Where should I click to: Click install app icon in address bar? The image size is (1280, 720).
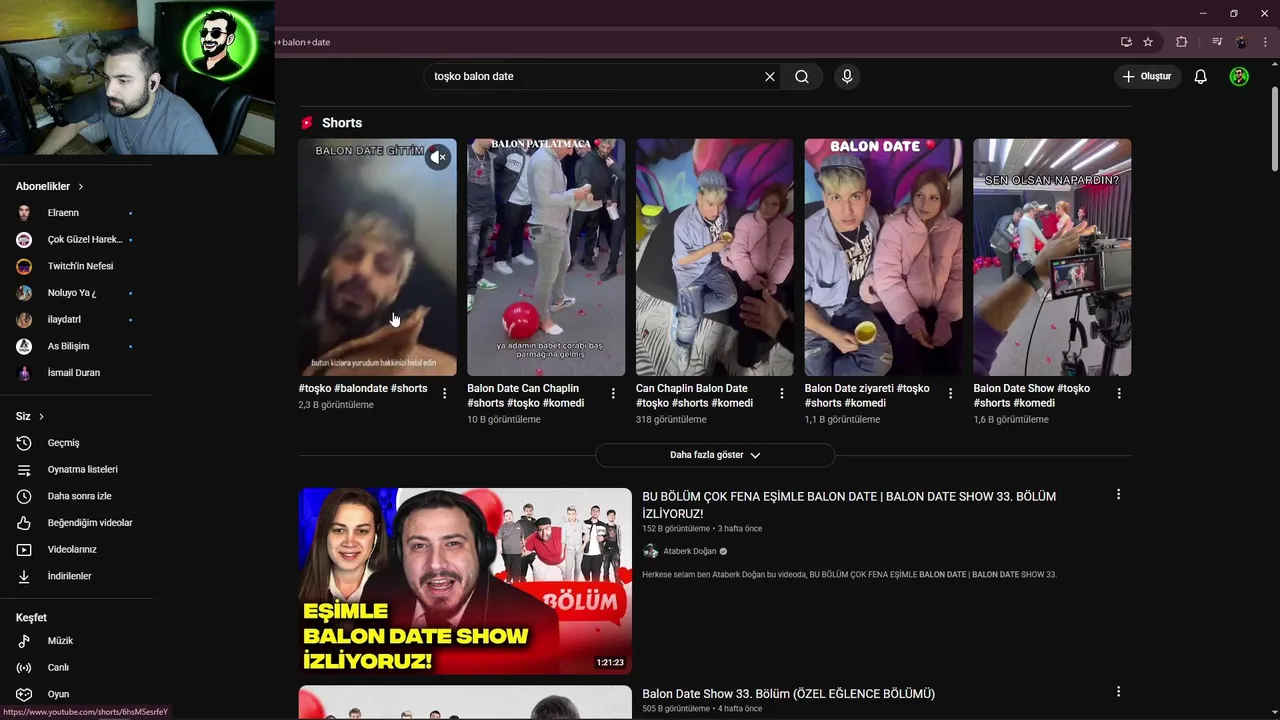click(1126, 42)
